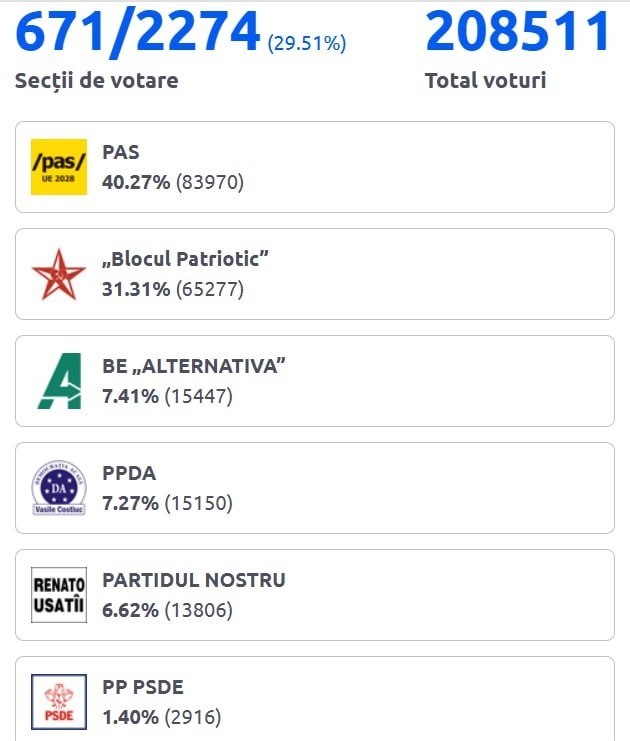The height and width of the screenshot is (741, 630).
Task: Click the 671/2274 polling stations counter
Action: pyautogui.click(x=137, y=32)
